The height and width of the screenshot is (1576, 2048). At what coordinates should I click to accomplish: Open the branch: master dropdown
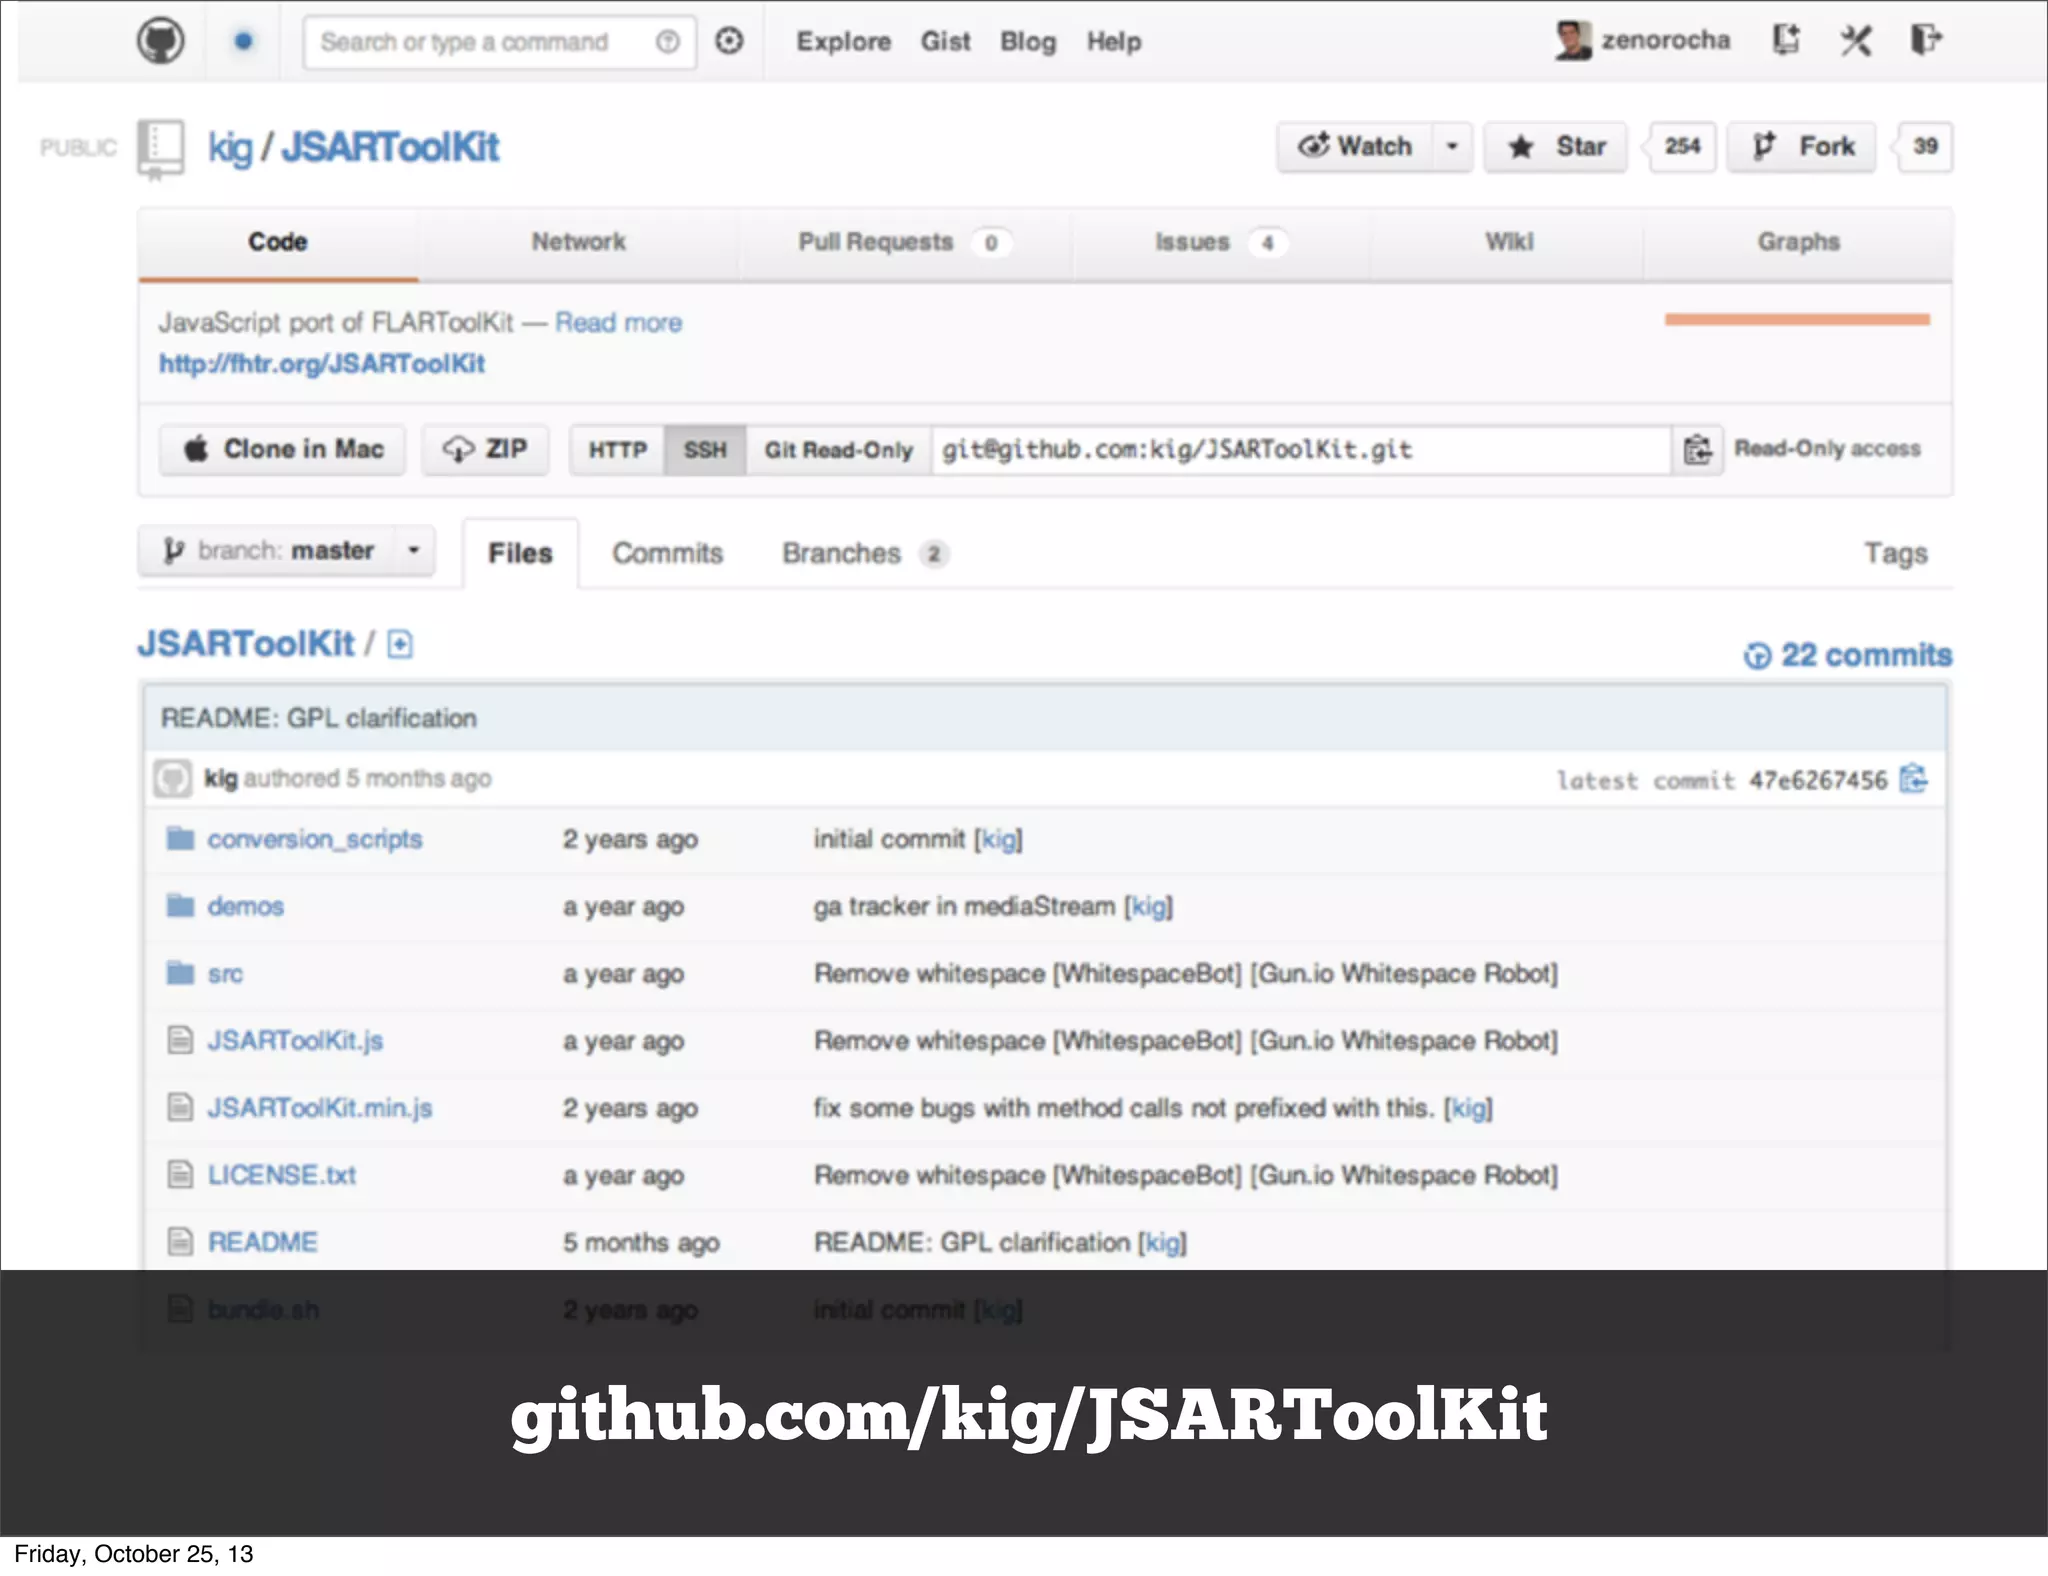pyautogui.click(x=286, y=551)
